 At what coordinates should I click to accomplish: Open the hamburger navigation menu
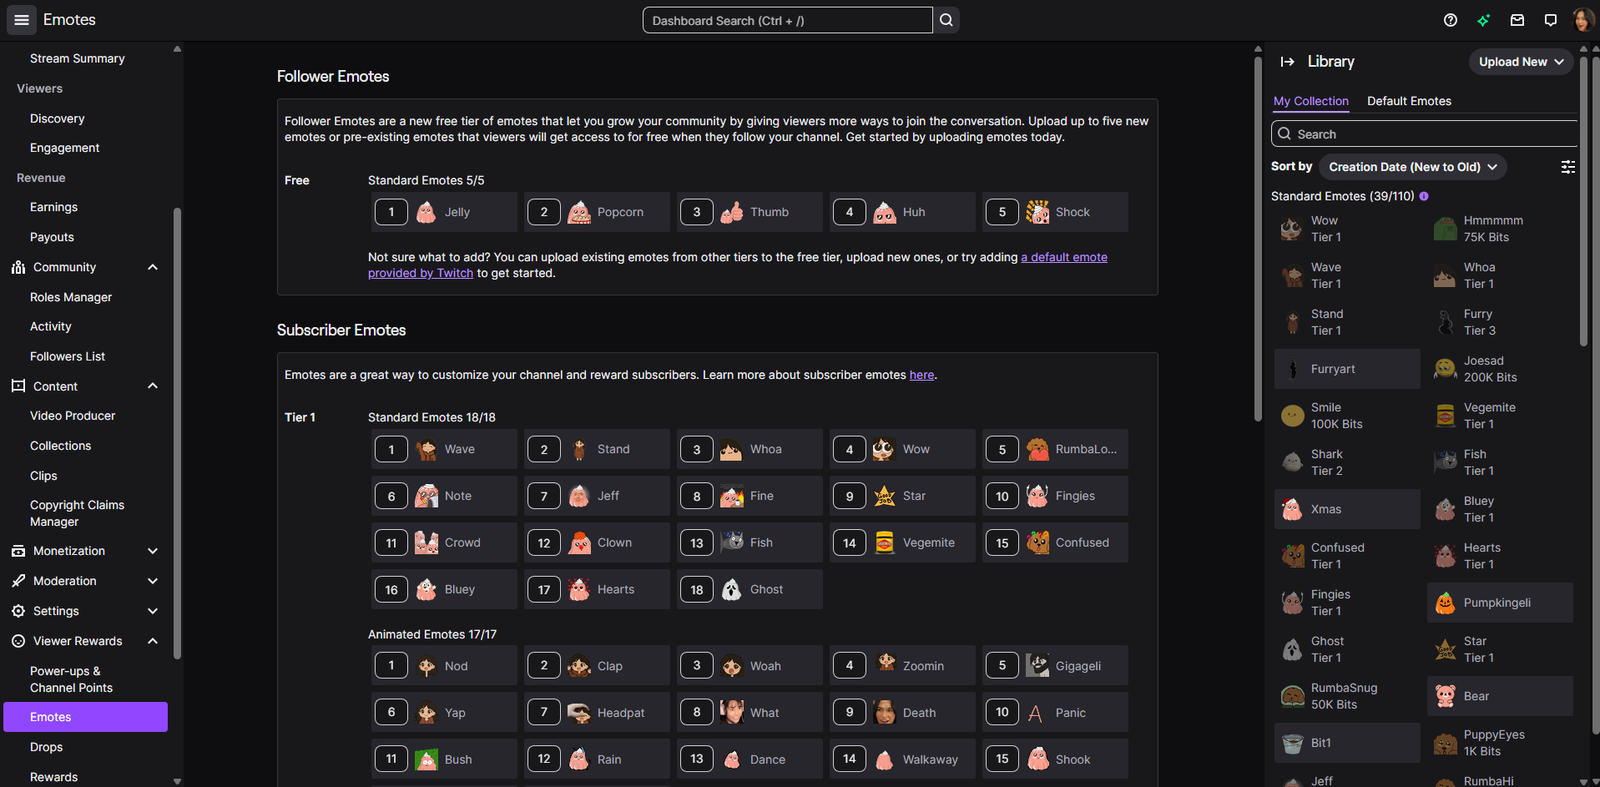21,20
